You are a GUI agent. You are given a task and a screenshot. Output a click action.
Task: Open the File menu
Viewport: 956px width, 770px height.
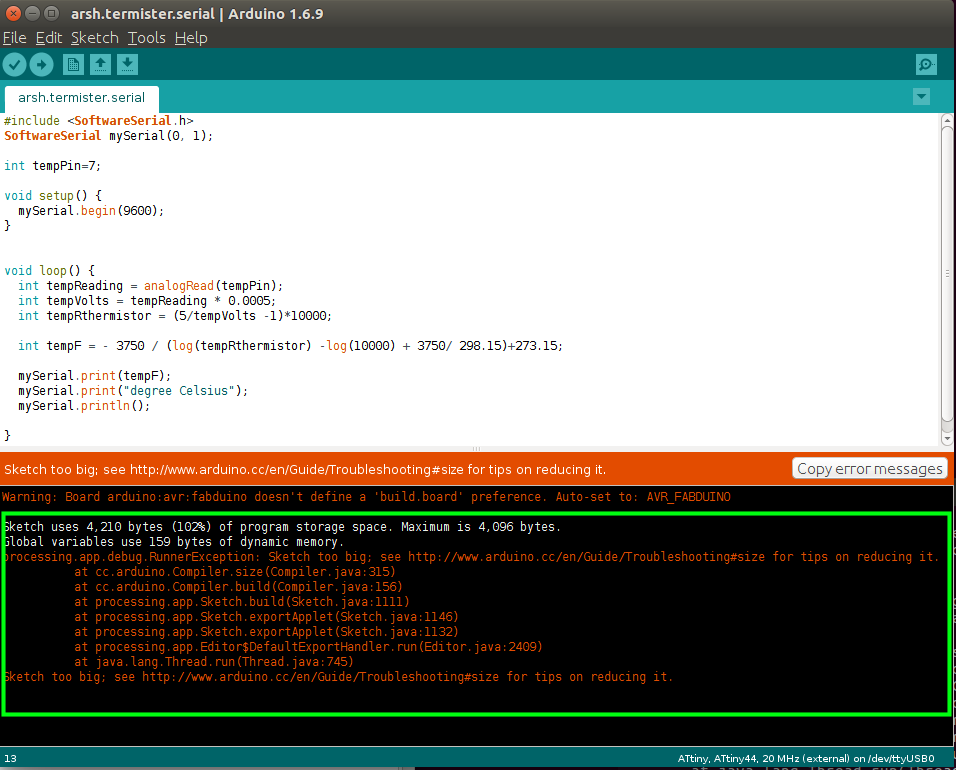(15, 38)
